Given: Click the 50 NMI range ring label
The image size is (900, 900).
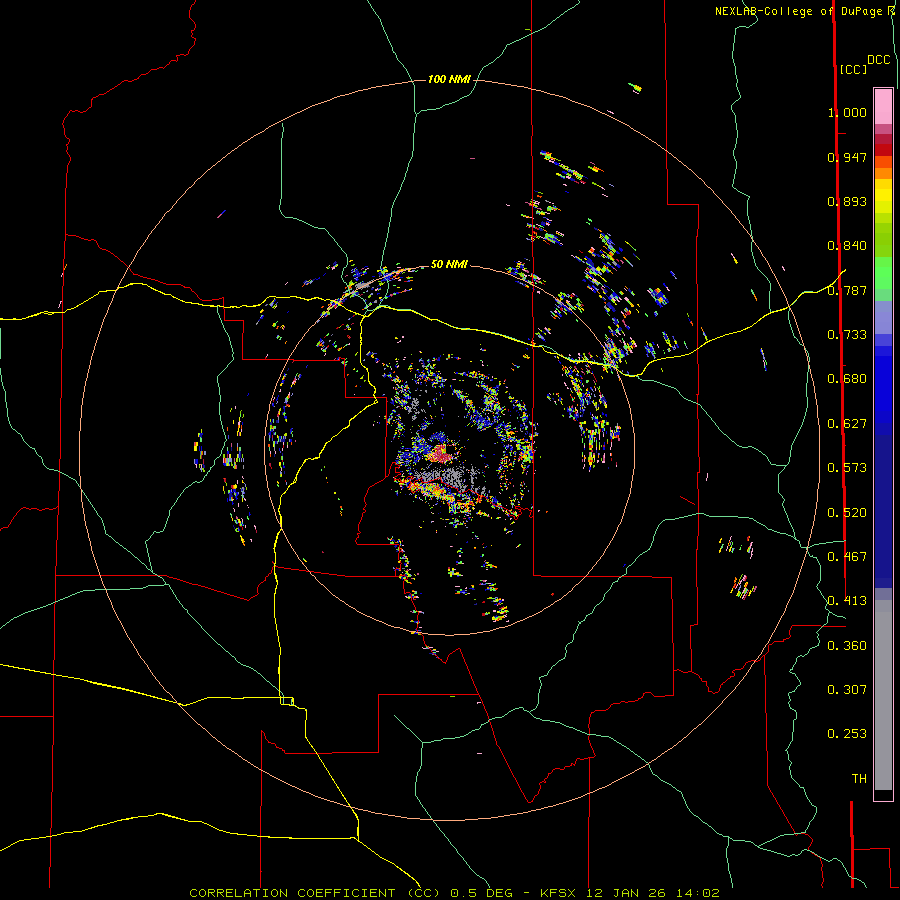Looking at the screenshot, I should (449, 264).
